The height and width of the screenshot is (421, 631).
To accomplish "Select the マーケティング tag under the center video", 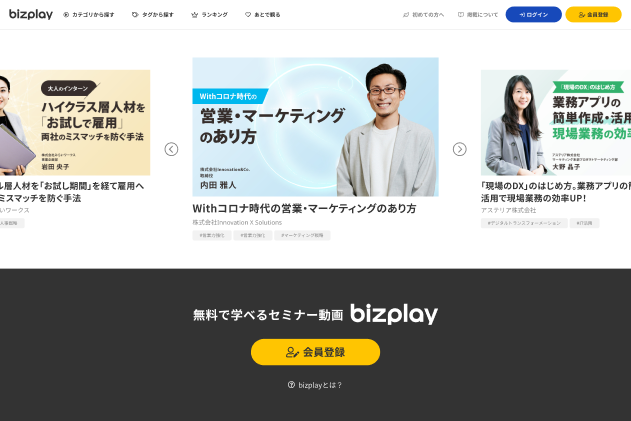I will (302, 235).
